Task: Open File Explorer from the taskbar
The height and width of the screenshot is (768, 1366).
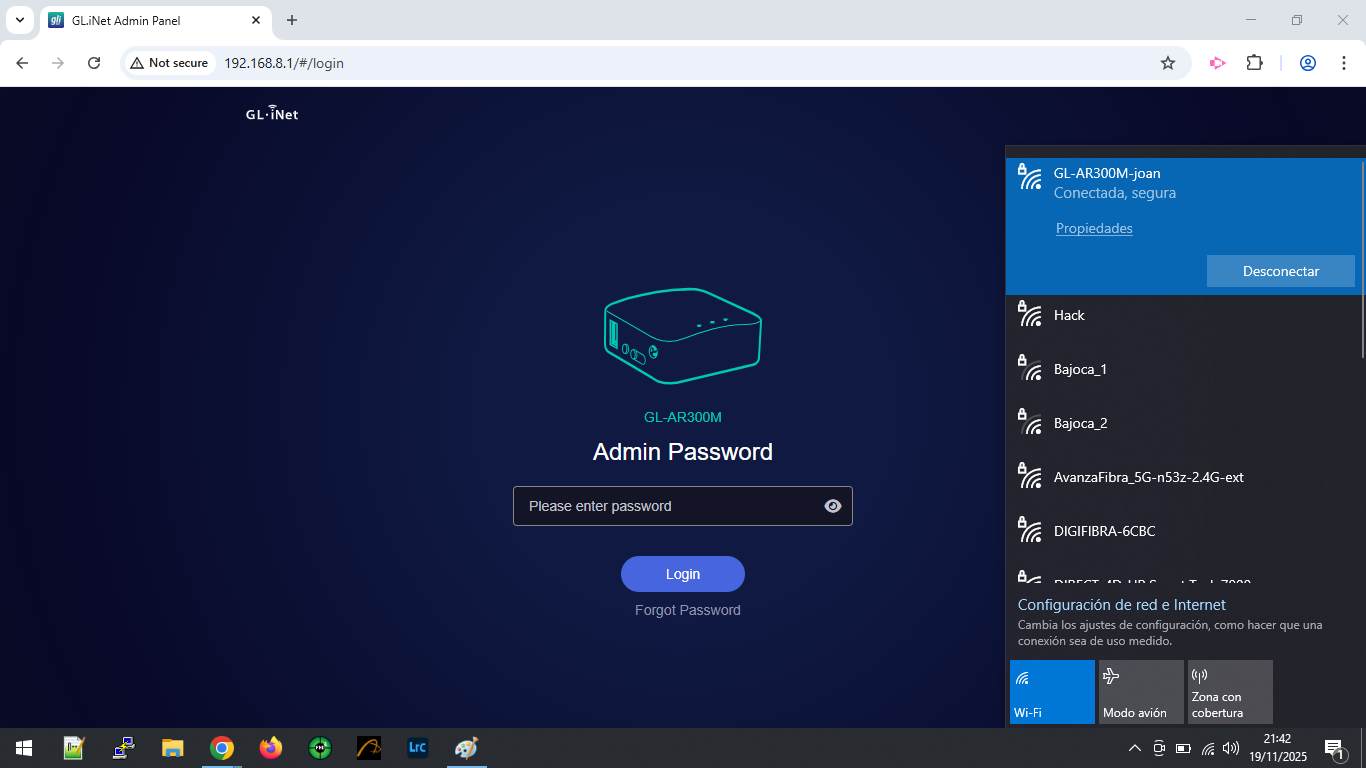Action: 172,747
